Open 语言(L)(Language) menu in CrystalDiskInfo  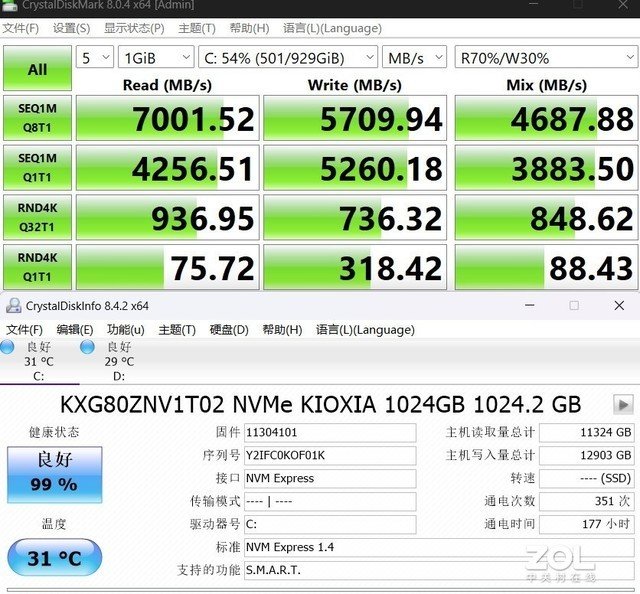365,329
